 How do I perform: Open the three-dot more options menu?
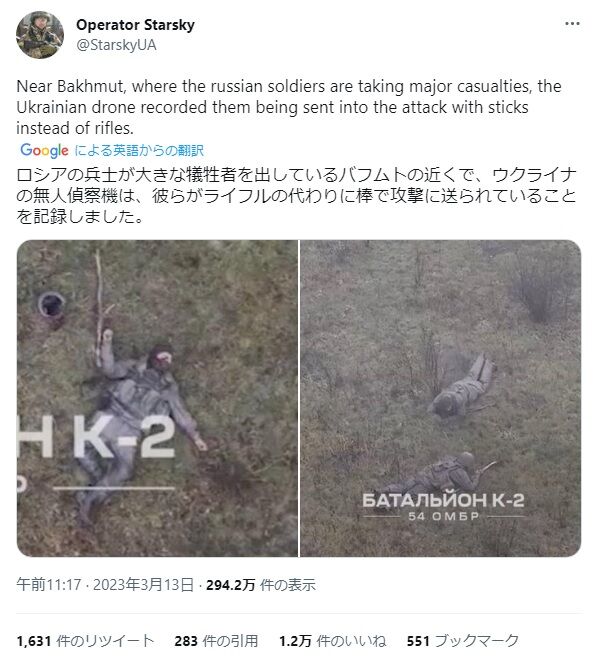[x=572, y=24]
